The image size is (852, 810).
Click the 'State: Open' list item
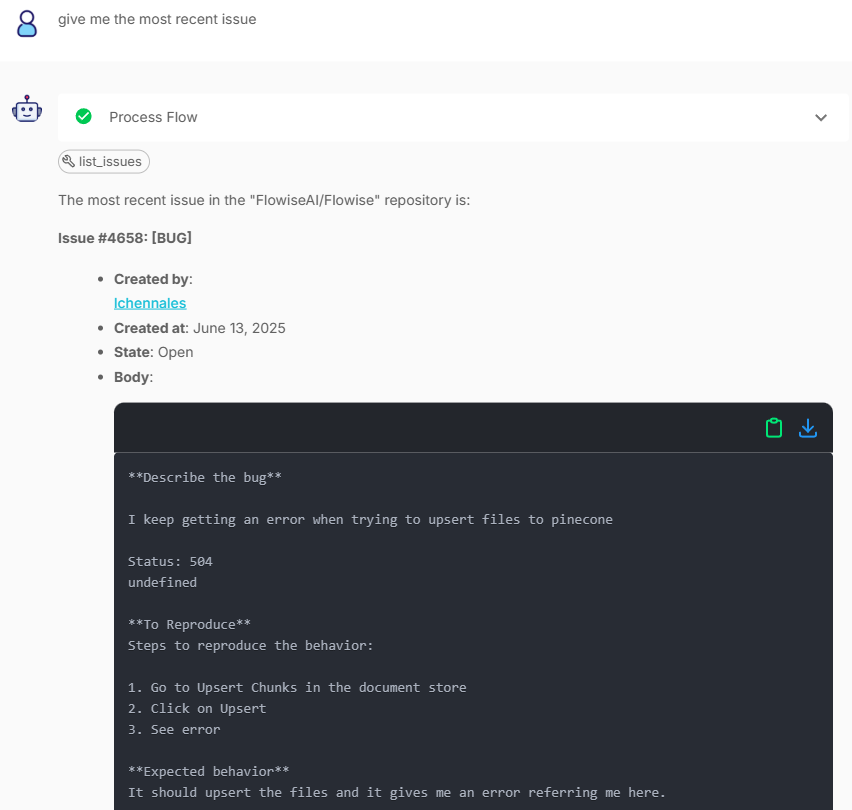[154, 352]
